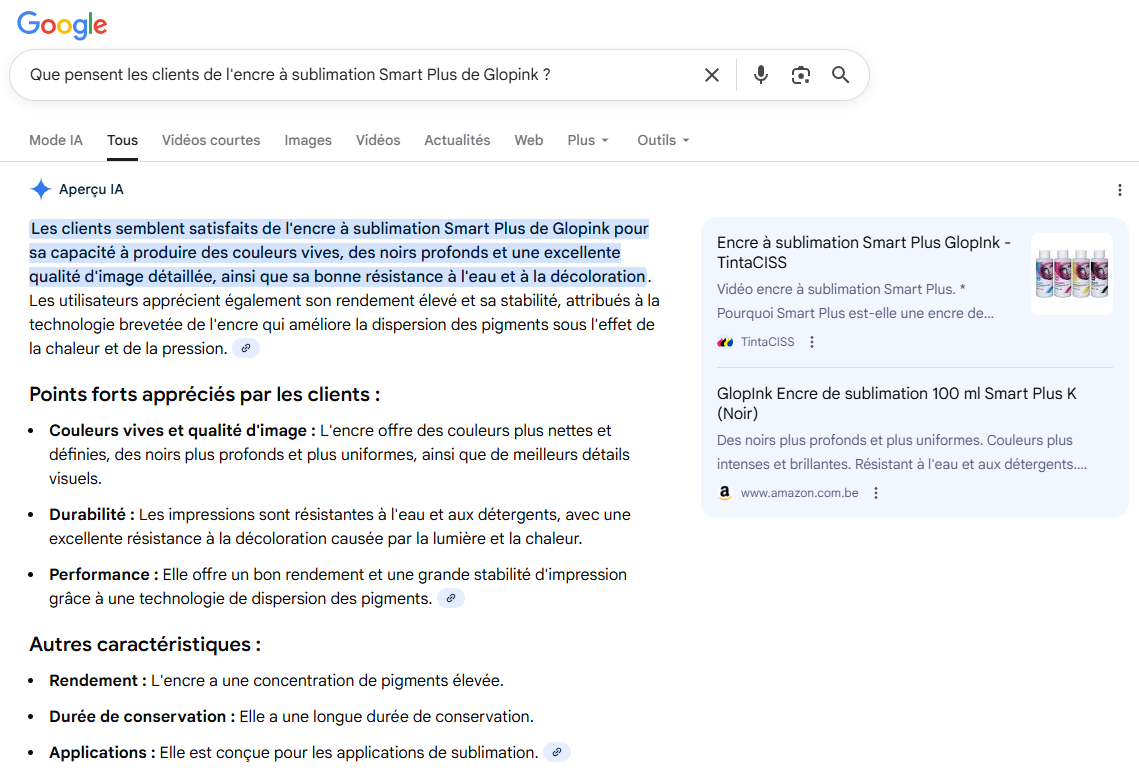Image resolution: width=1139 pixels, height=774 pixels.
Task: Open more options for amazon.com.be source
Action: pos(876,493)
